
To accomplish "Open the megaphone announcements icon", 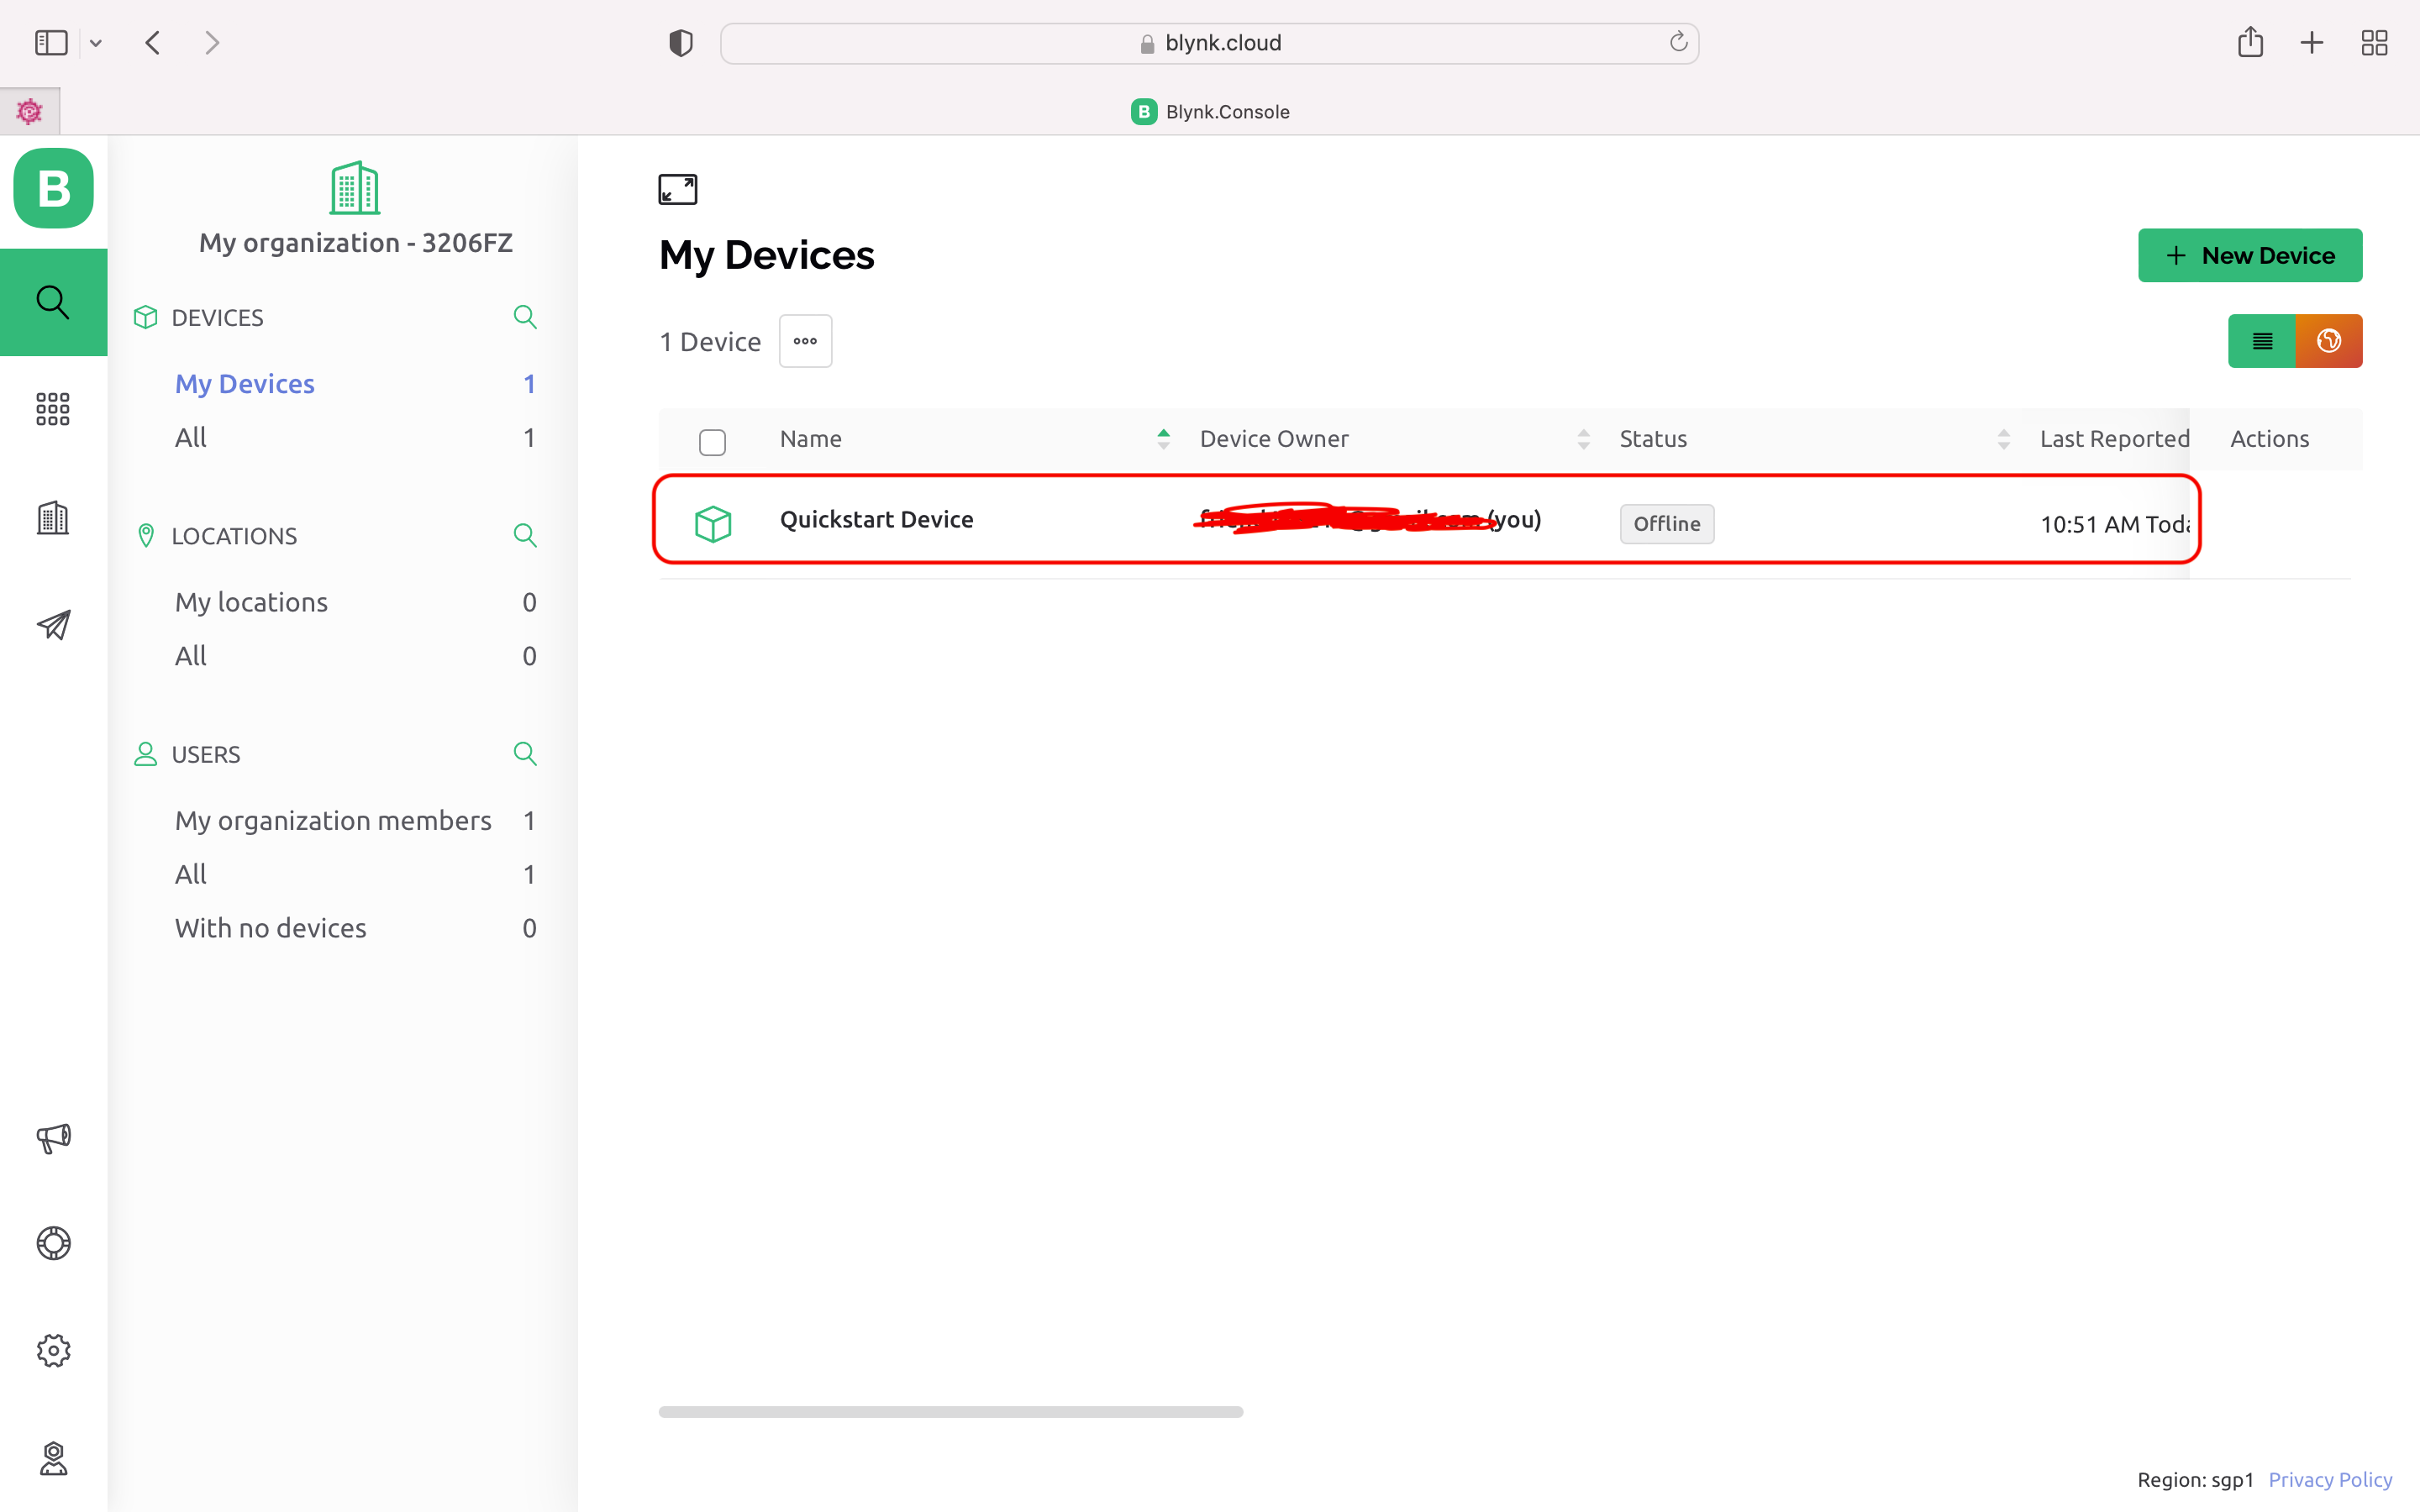I will [x=53, y=1137].
